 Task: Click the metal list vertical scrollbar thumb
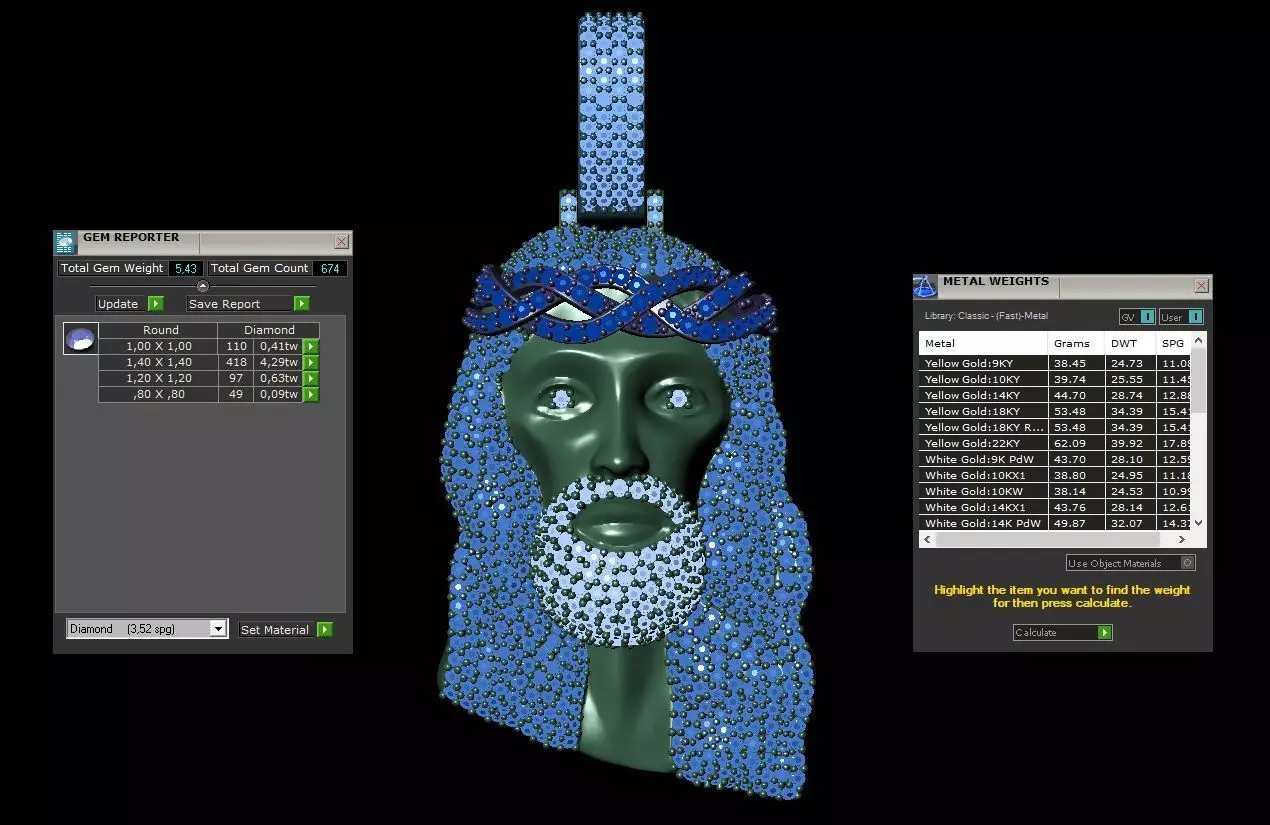[x=1199, y=381]
